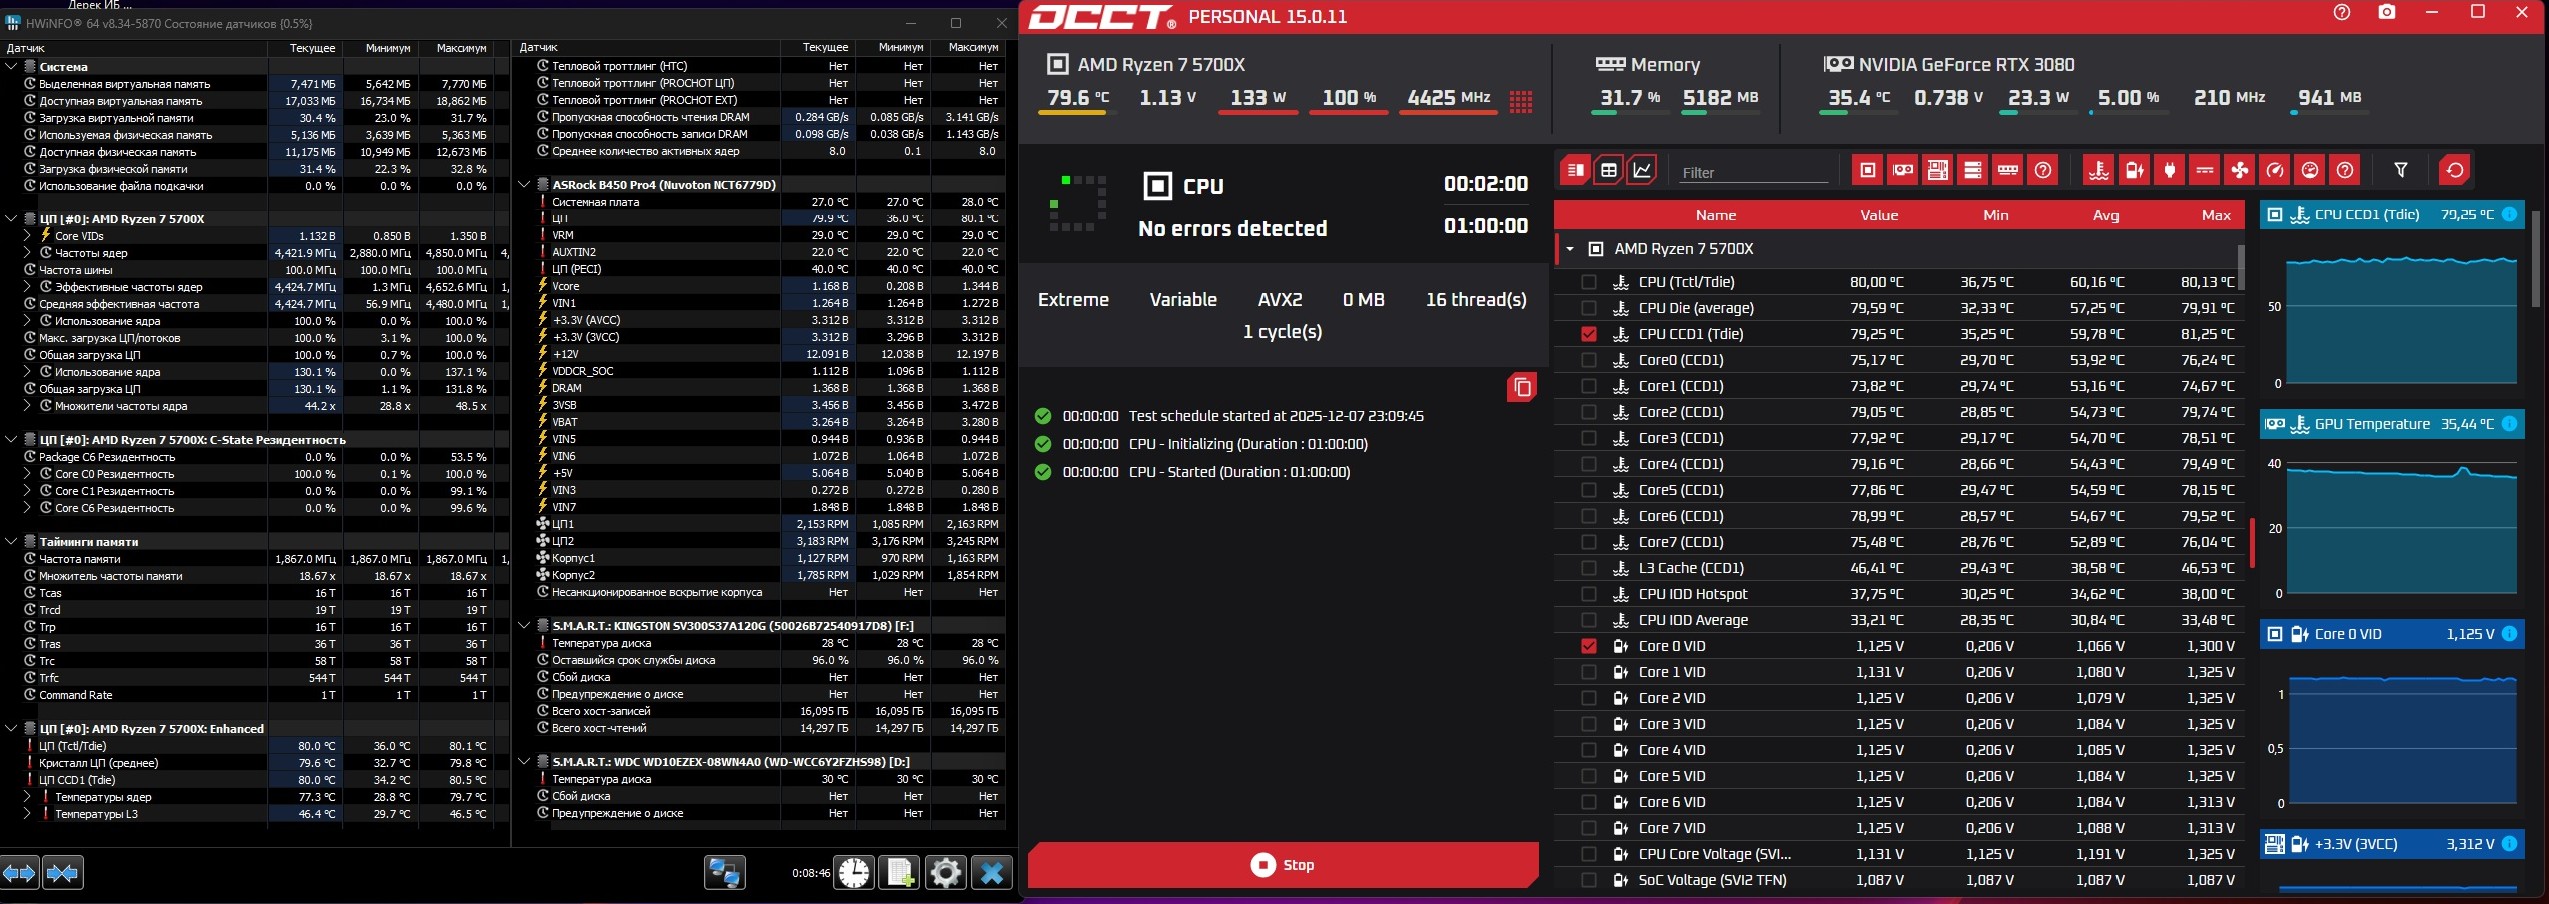Expand Температуры ядер row
Image resolution: width=2549 pixels, height=904 pixels.
click(28, 797)
